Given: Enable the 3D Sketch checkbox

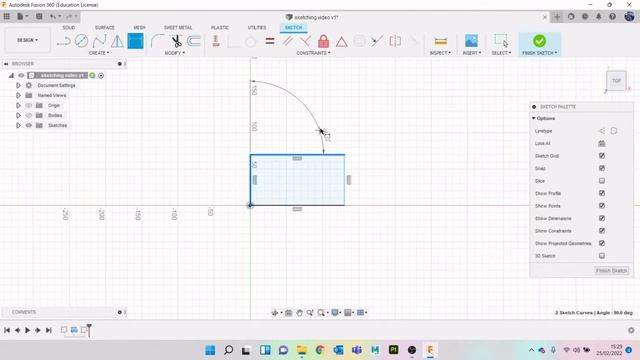Looking at the screenshot, I should tap(602, 256).
